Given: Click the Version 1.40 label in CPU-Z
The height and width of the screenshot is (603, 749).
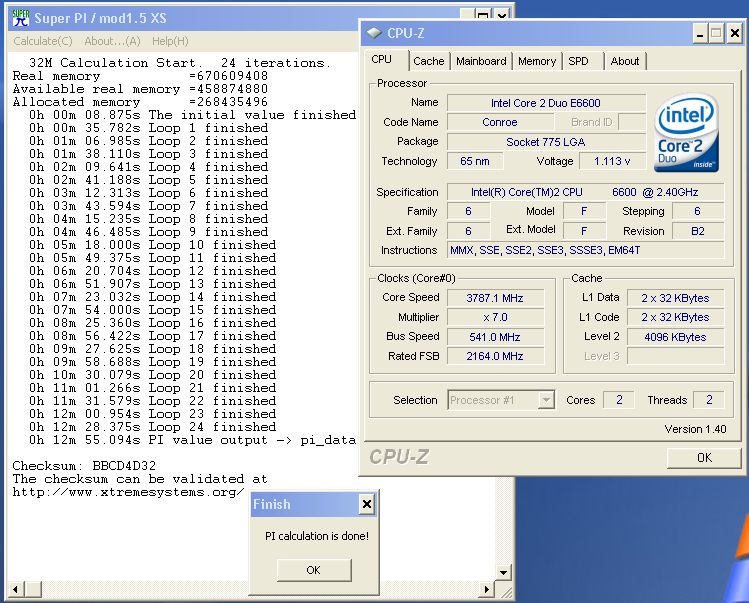Looking at the screenshot, I should [x=696, y=429].
